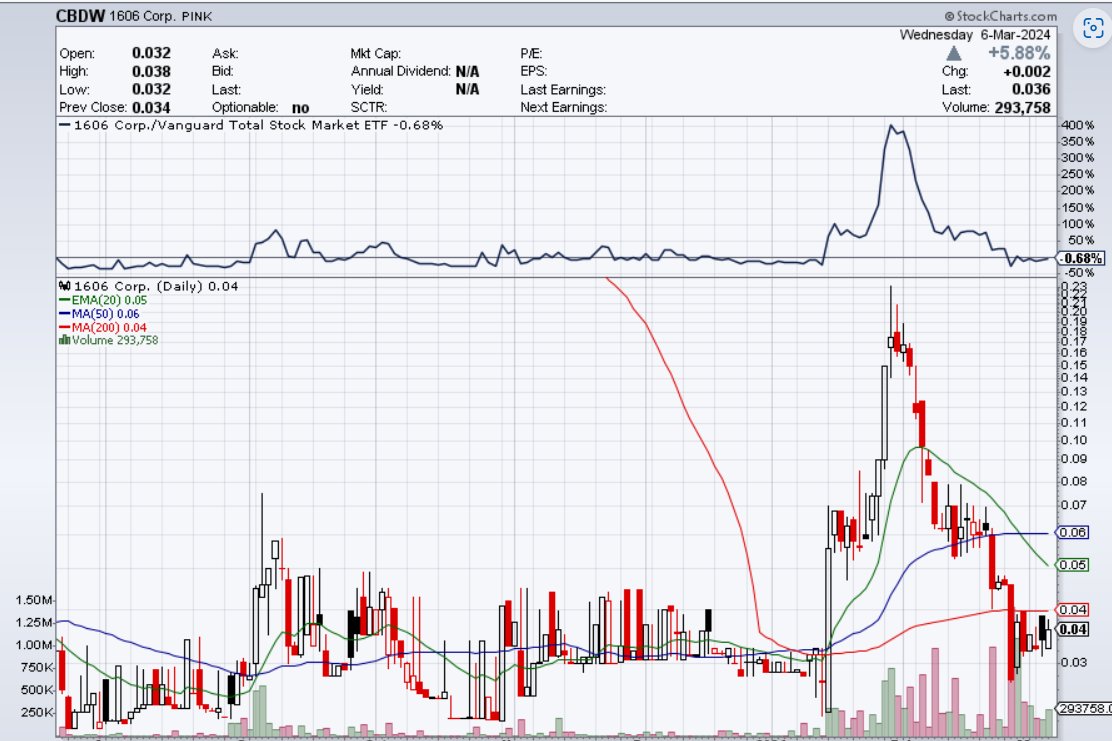This screenshot has width=1112, height=741.
Task: Click the High 0.038 value
Action: [x=151, y=72]
